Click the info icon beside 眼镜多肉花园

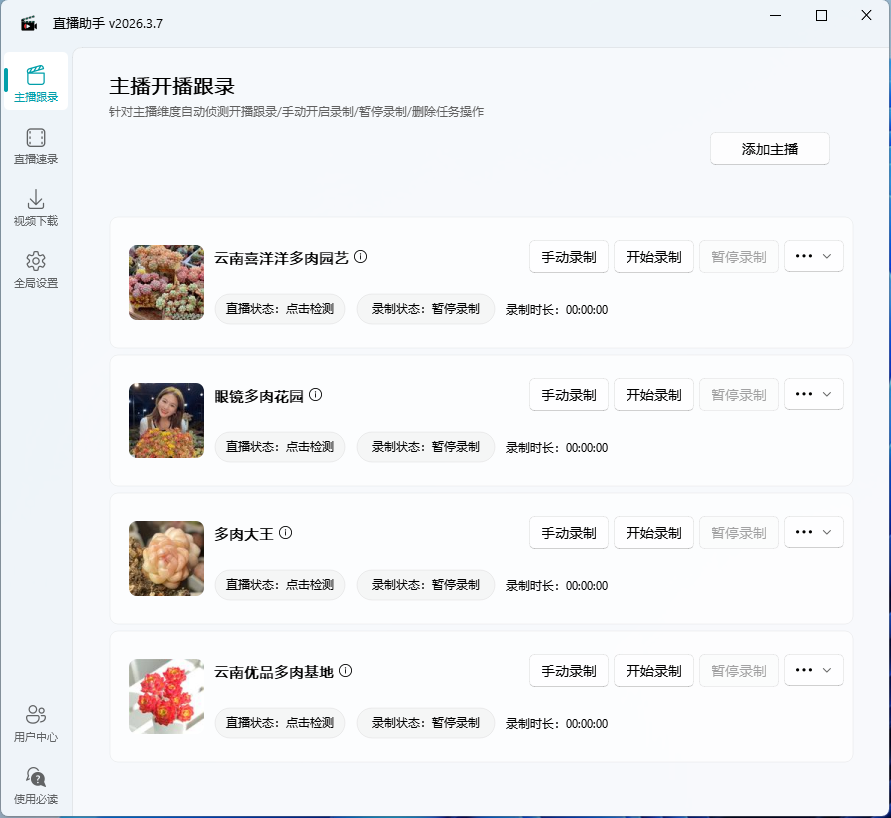pos(316,394)
